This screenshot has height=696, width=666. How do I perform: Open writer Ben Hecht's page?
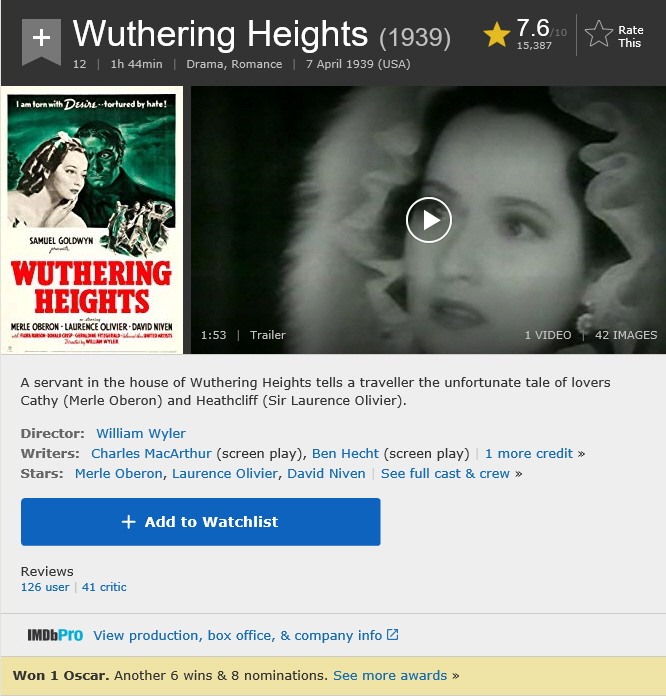[x=345, y=453]
